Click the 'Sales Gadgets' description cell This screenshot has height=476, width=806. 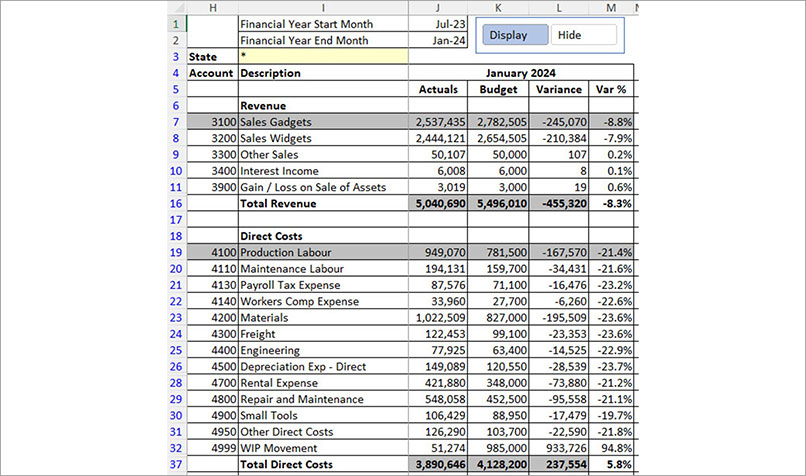click(x=323, y=122)
